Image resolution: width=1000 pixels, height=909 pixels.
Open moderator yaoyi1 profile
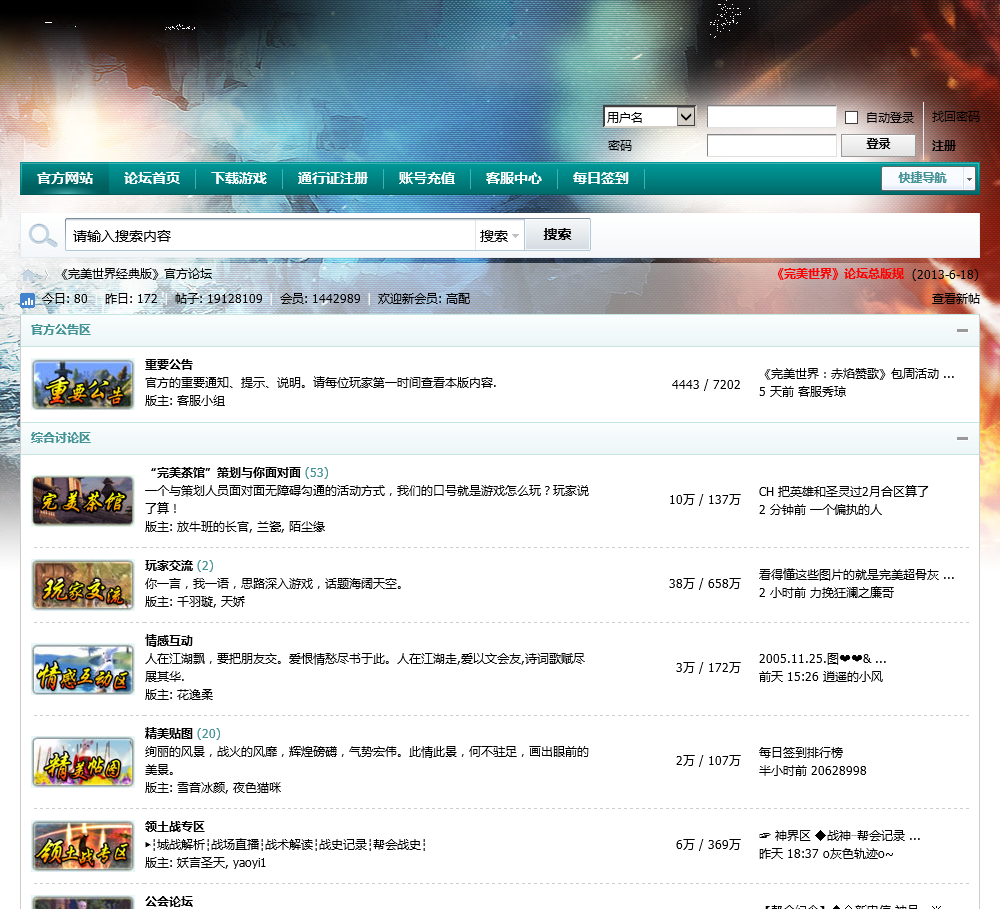pyautogui.click(x=249, y=863)
